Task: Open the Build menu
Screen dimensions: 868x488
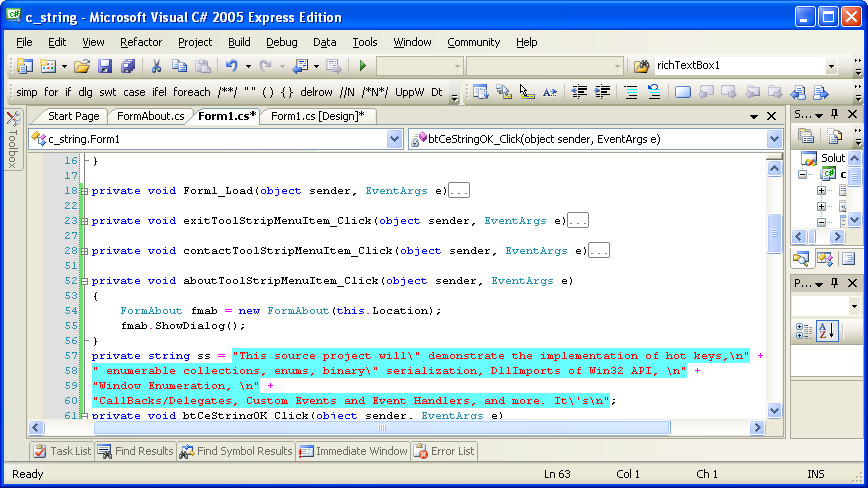Action: pyautogui.click(x=239, y=42)
